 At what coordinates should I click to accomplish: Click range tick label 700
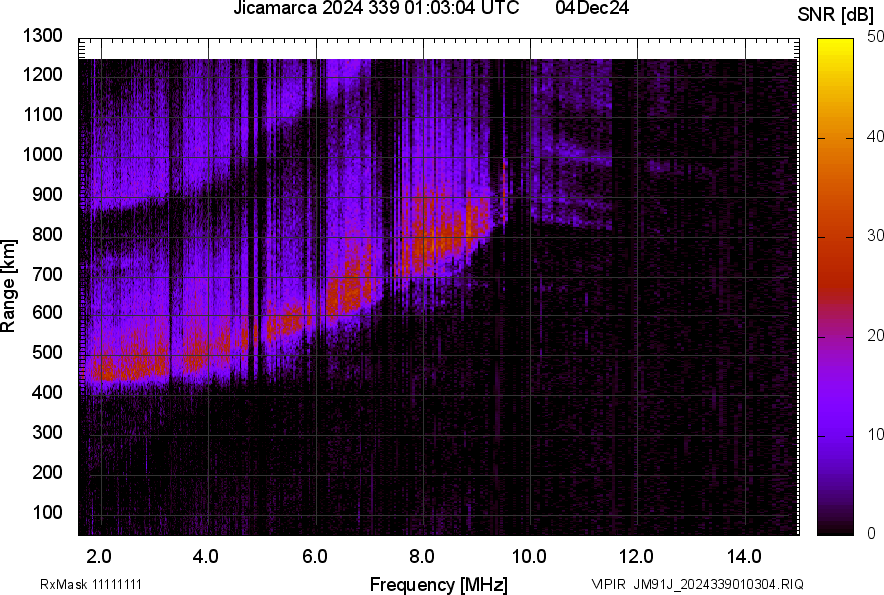tap(47, 274)
